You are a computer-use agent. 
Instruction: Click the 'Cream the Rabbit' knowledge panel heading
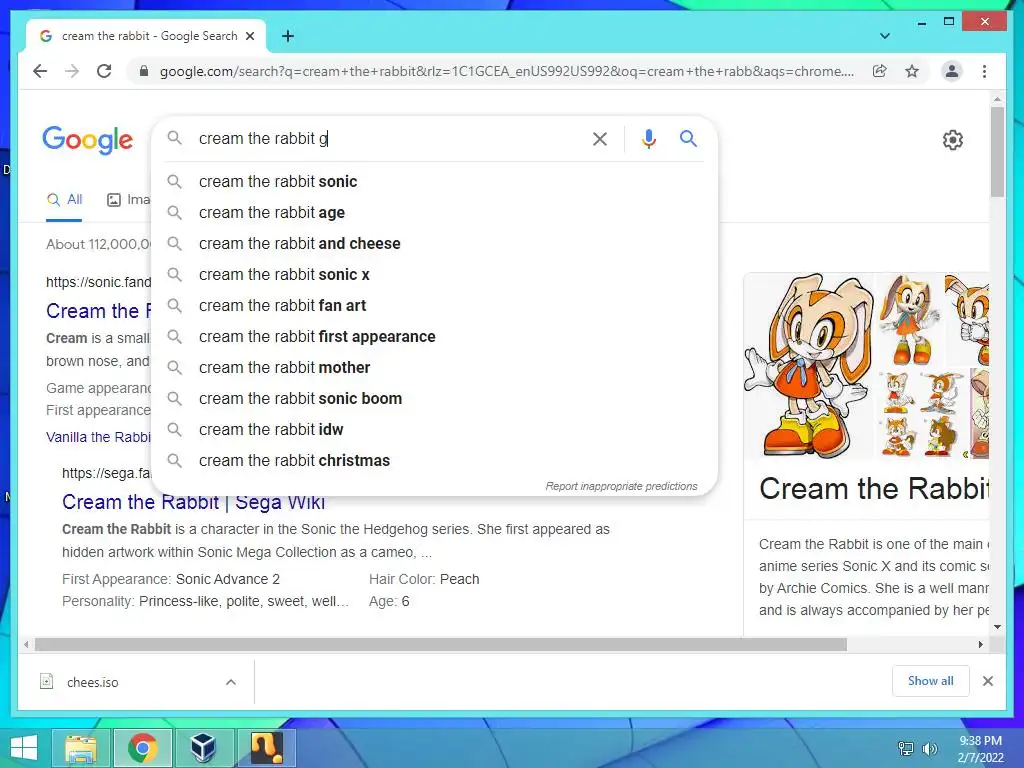tap(874, 489)
